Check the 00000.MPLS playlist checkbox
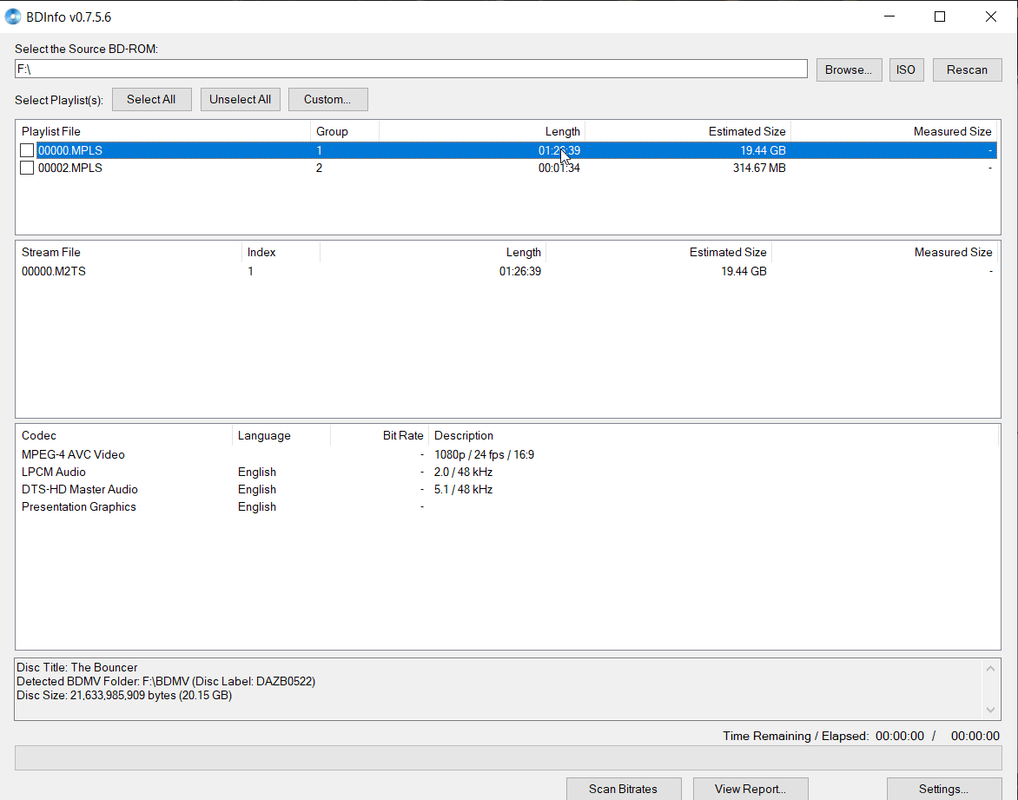The image size is (1018, 800). (x=27, y=151)
